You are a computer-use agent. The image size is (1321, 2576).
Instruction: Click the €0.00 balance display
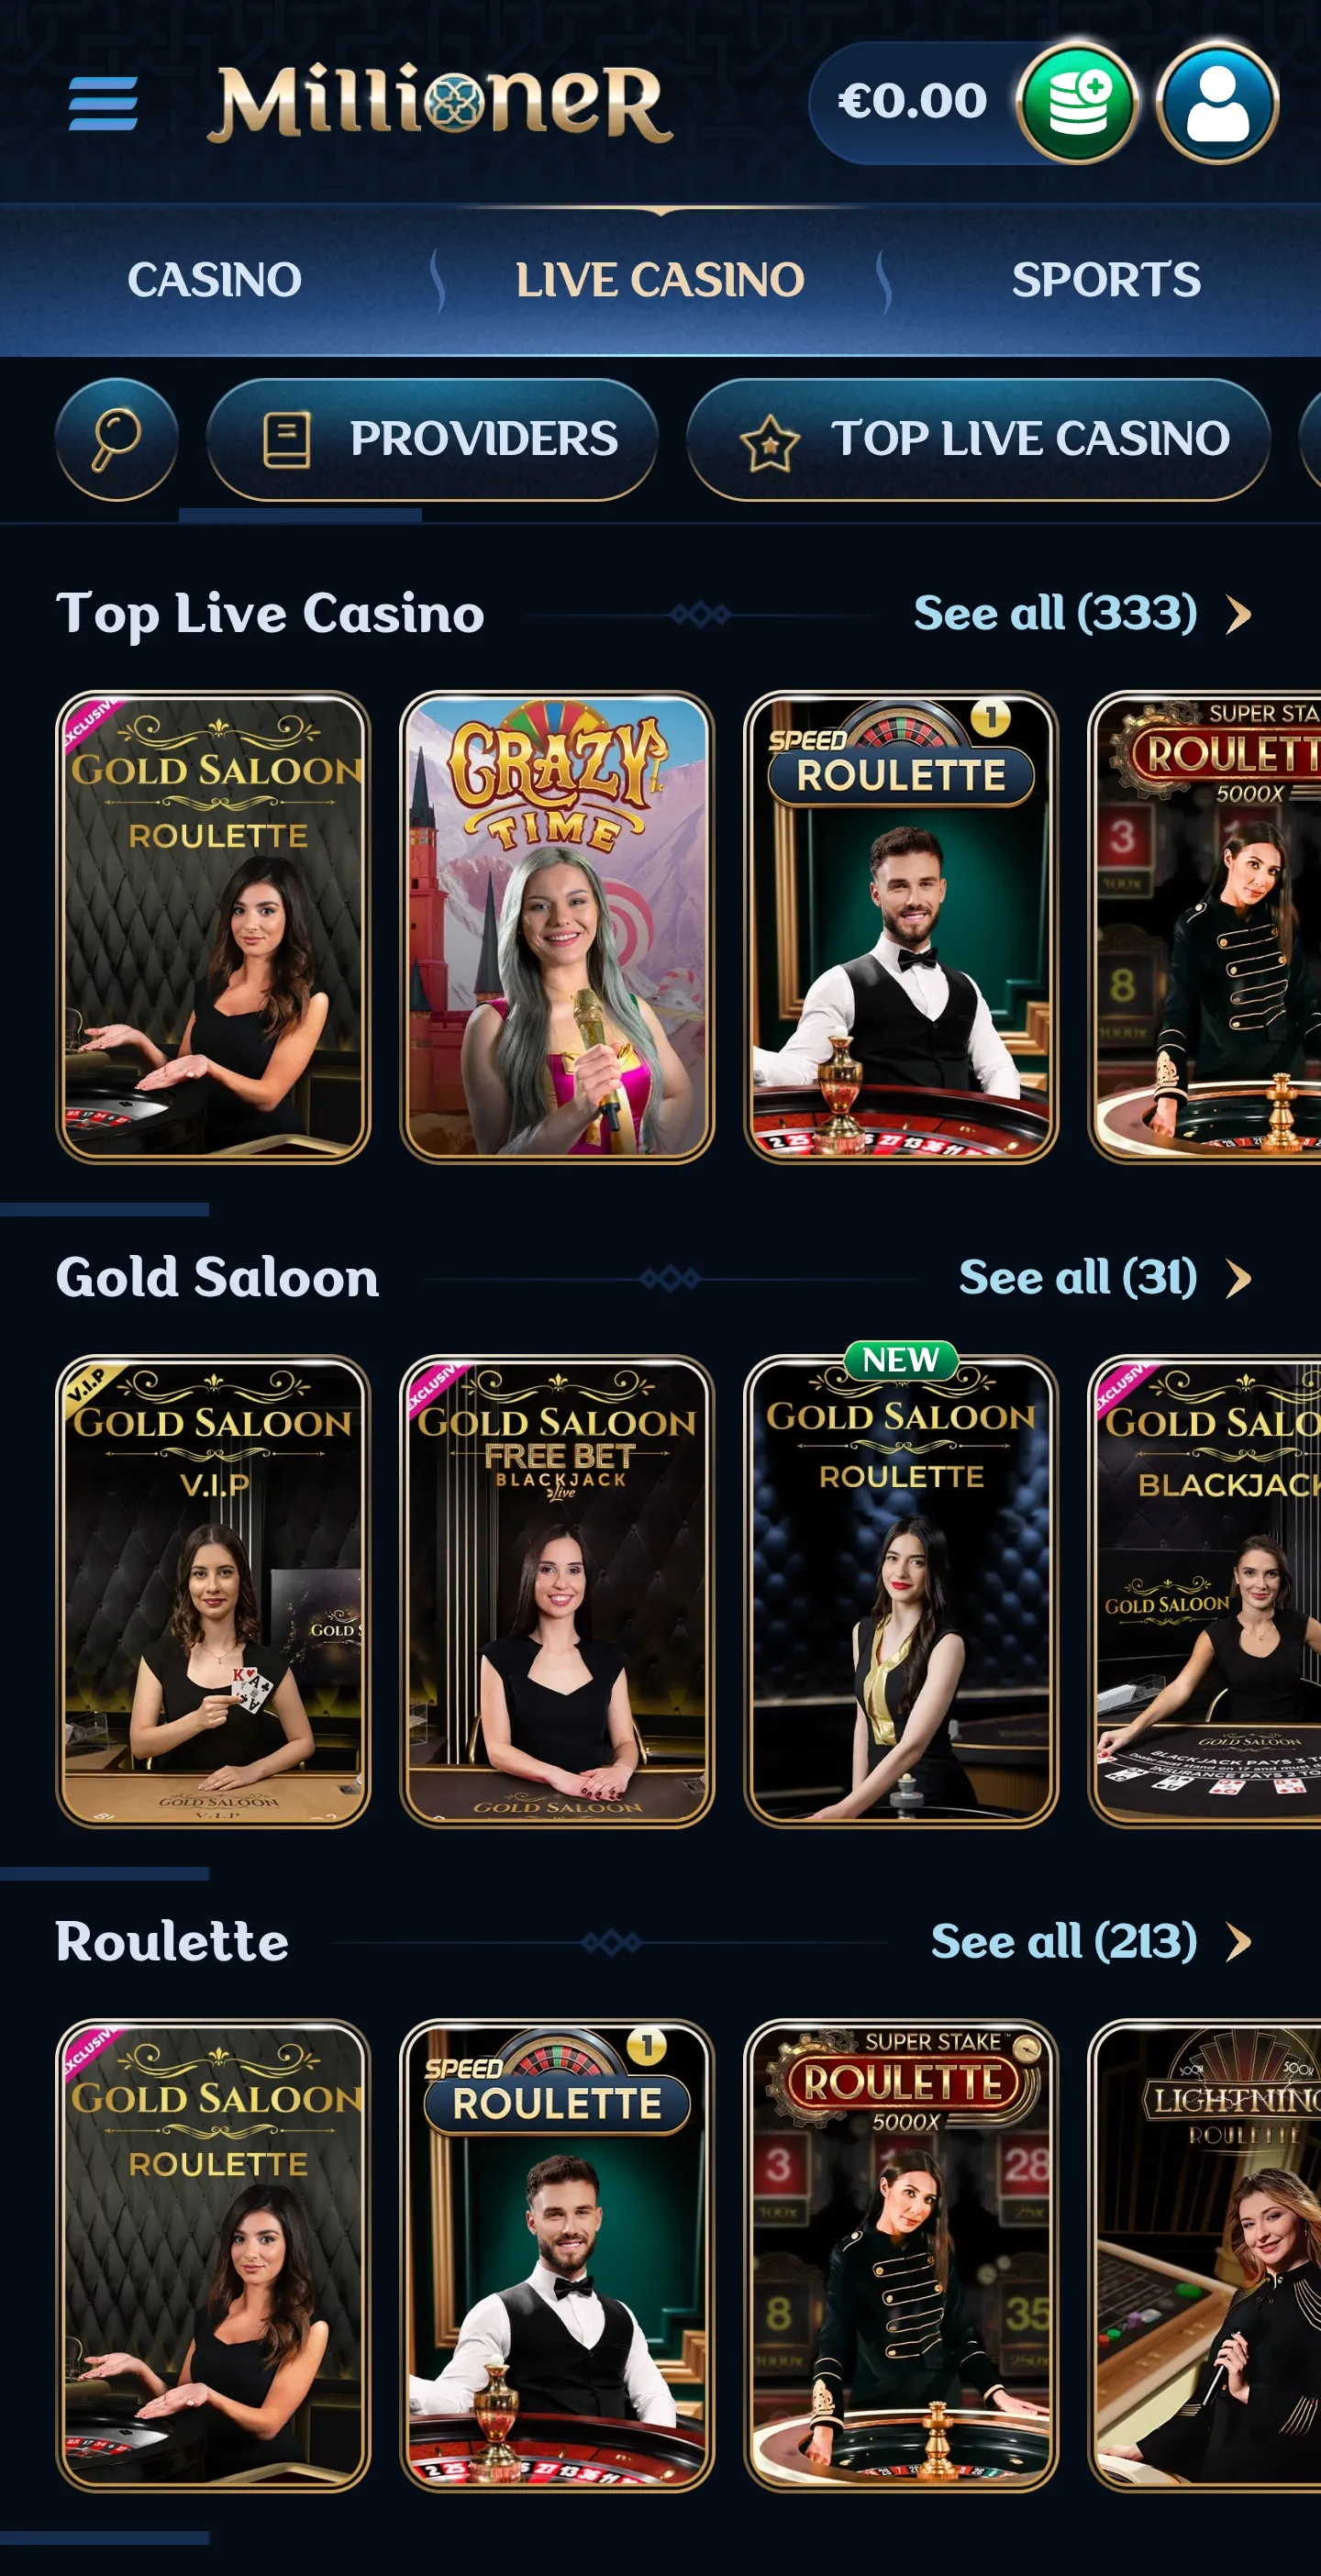coord(912,101)
